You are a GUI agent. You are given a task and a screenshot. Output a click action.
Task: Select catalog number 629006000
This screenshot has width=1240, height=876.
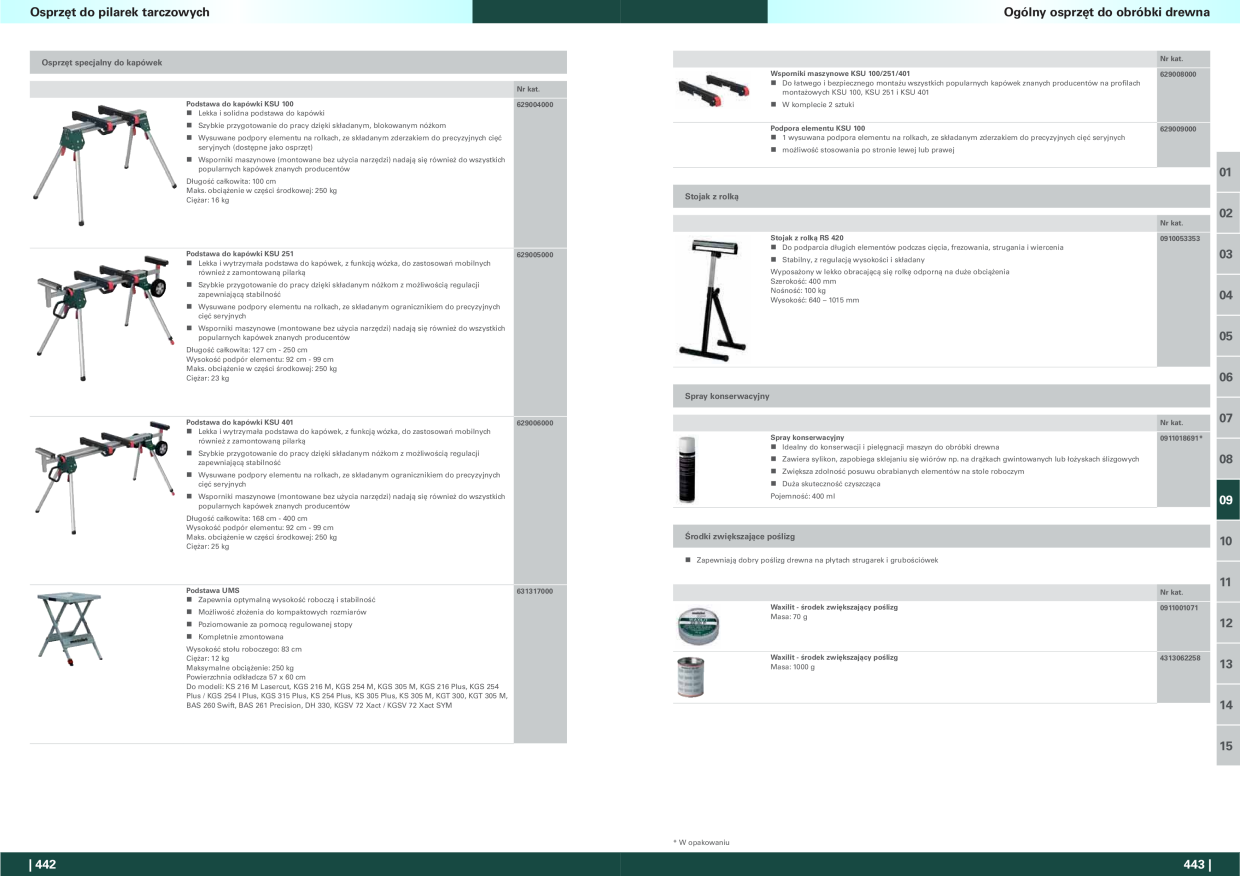(535, 422)
